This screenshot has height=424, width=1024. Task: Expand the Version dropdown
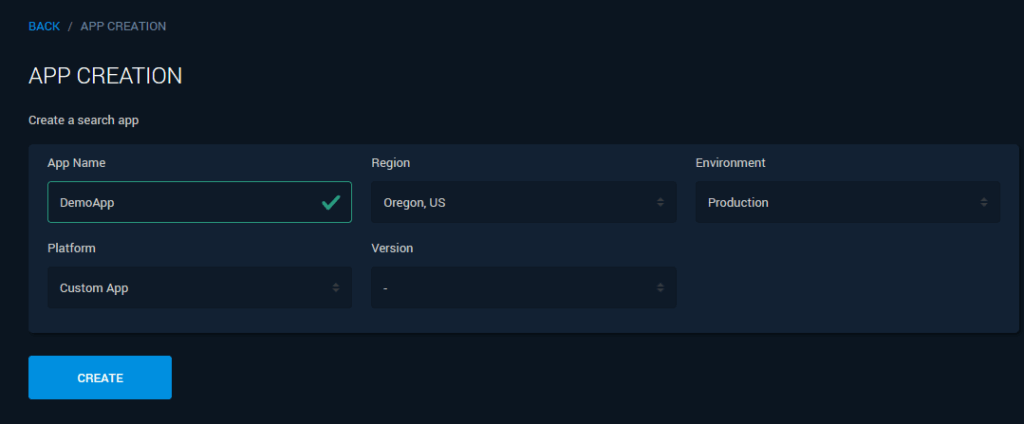(510, 288)
